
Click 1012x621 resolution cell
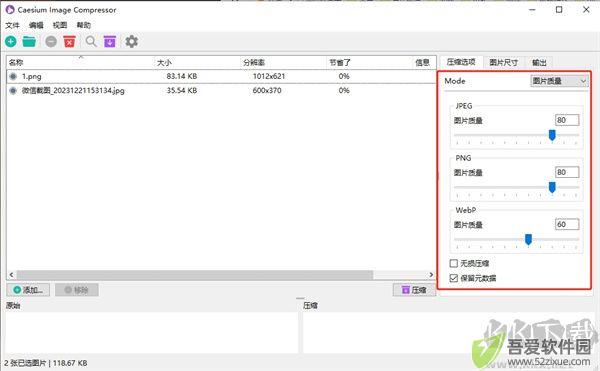tap(269, 76)
